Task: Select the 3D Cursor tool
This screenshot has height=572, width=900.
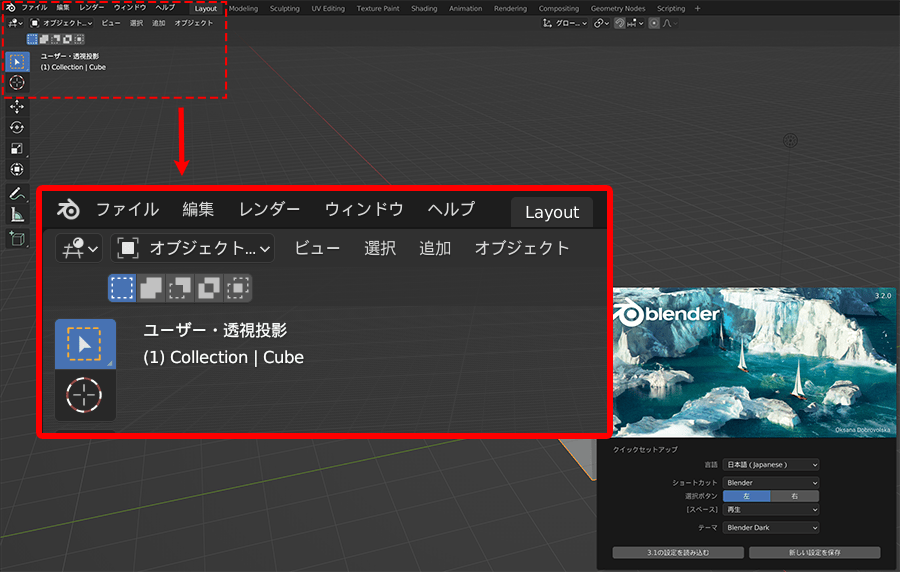Action: [x=17, y=82]
